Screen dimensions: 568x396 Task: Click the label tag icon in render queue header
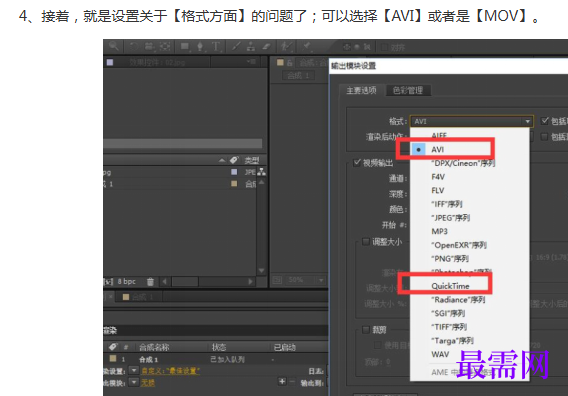pos(113,347)
